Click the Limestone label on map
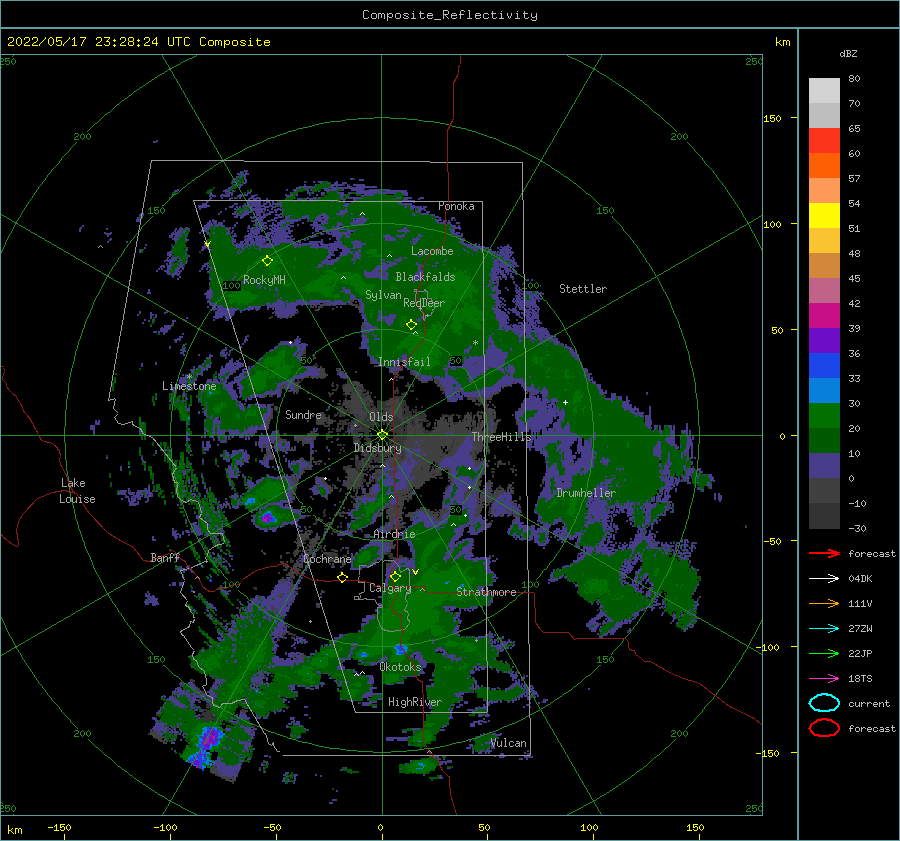 [189, 386]
